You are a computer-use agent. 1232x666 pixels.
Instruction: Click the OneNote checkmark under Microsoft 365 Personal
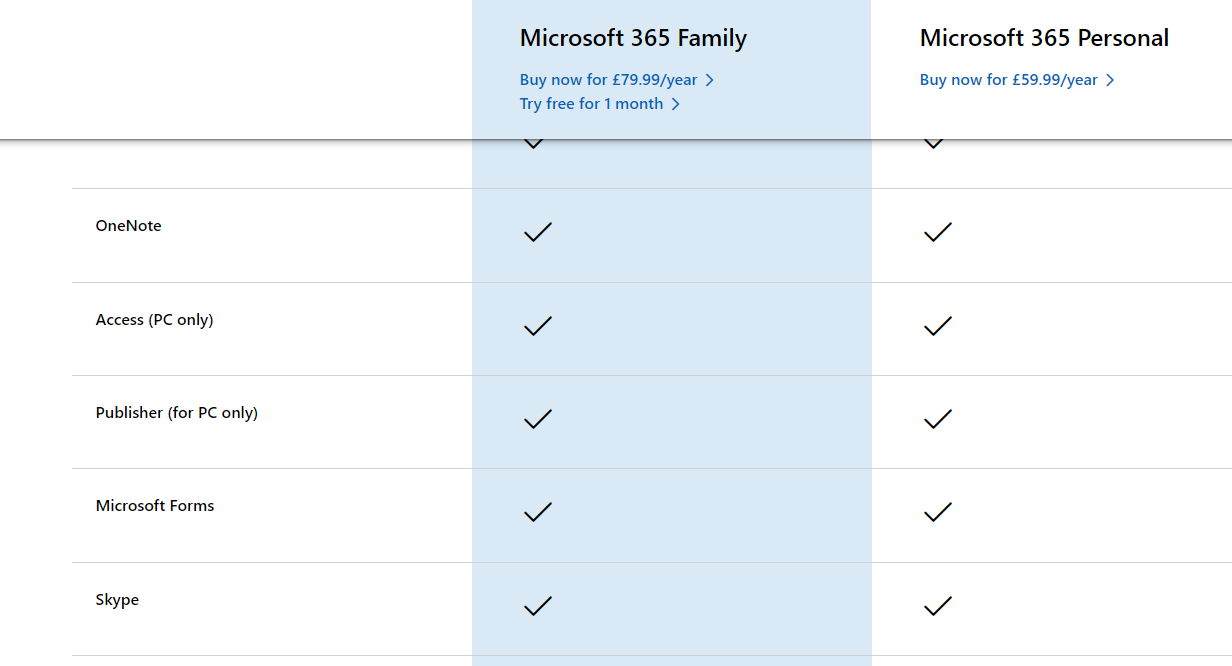(938, 232)
